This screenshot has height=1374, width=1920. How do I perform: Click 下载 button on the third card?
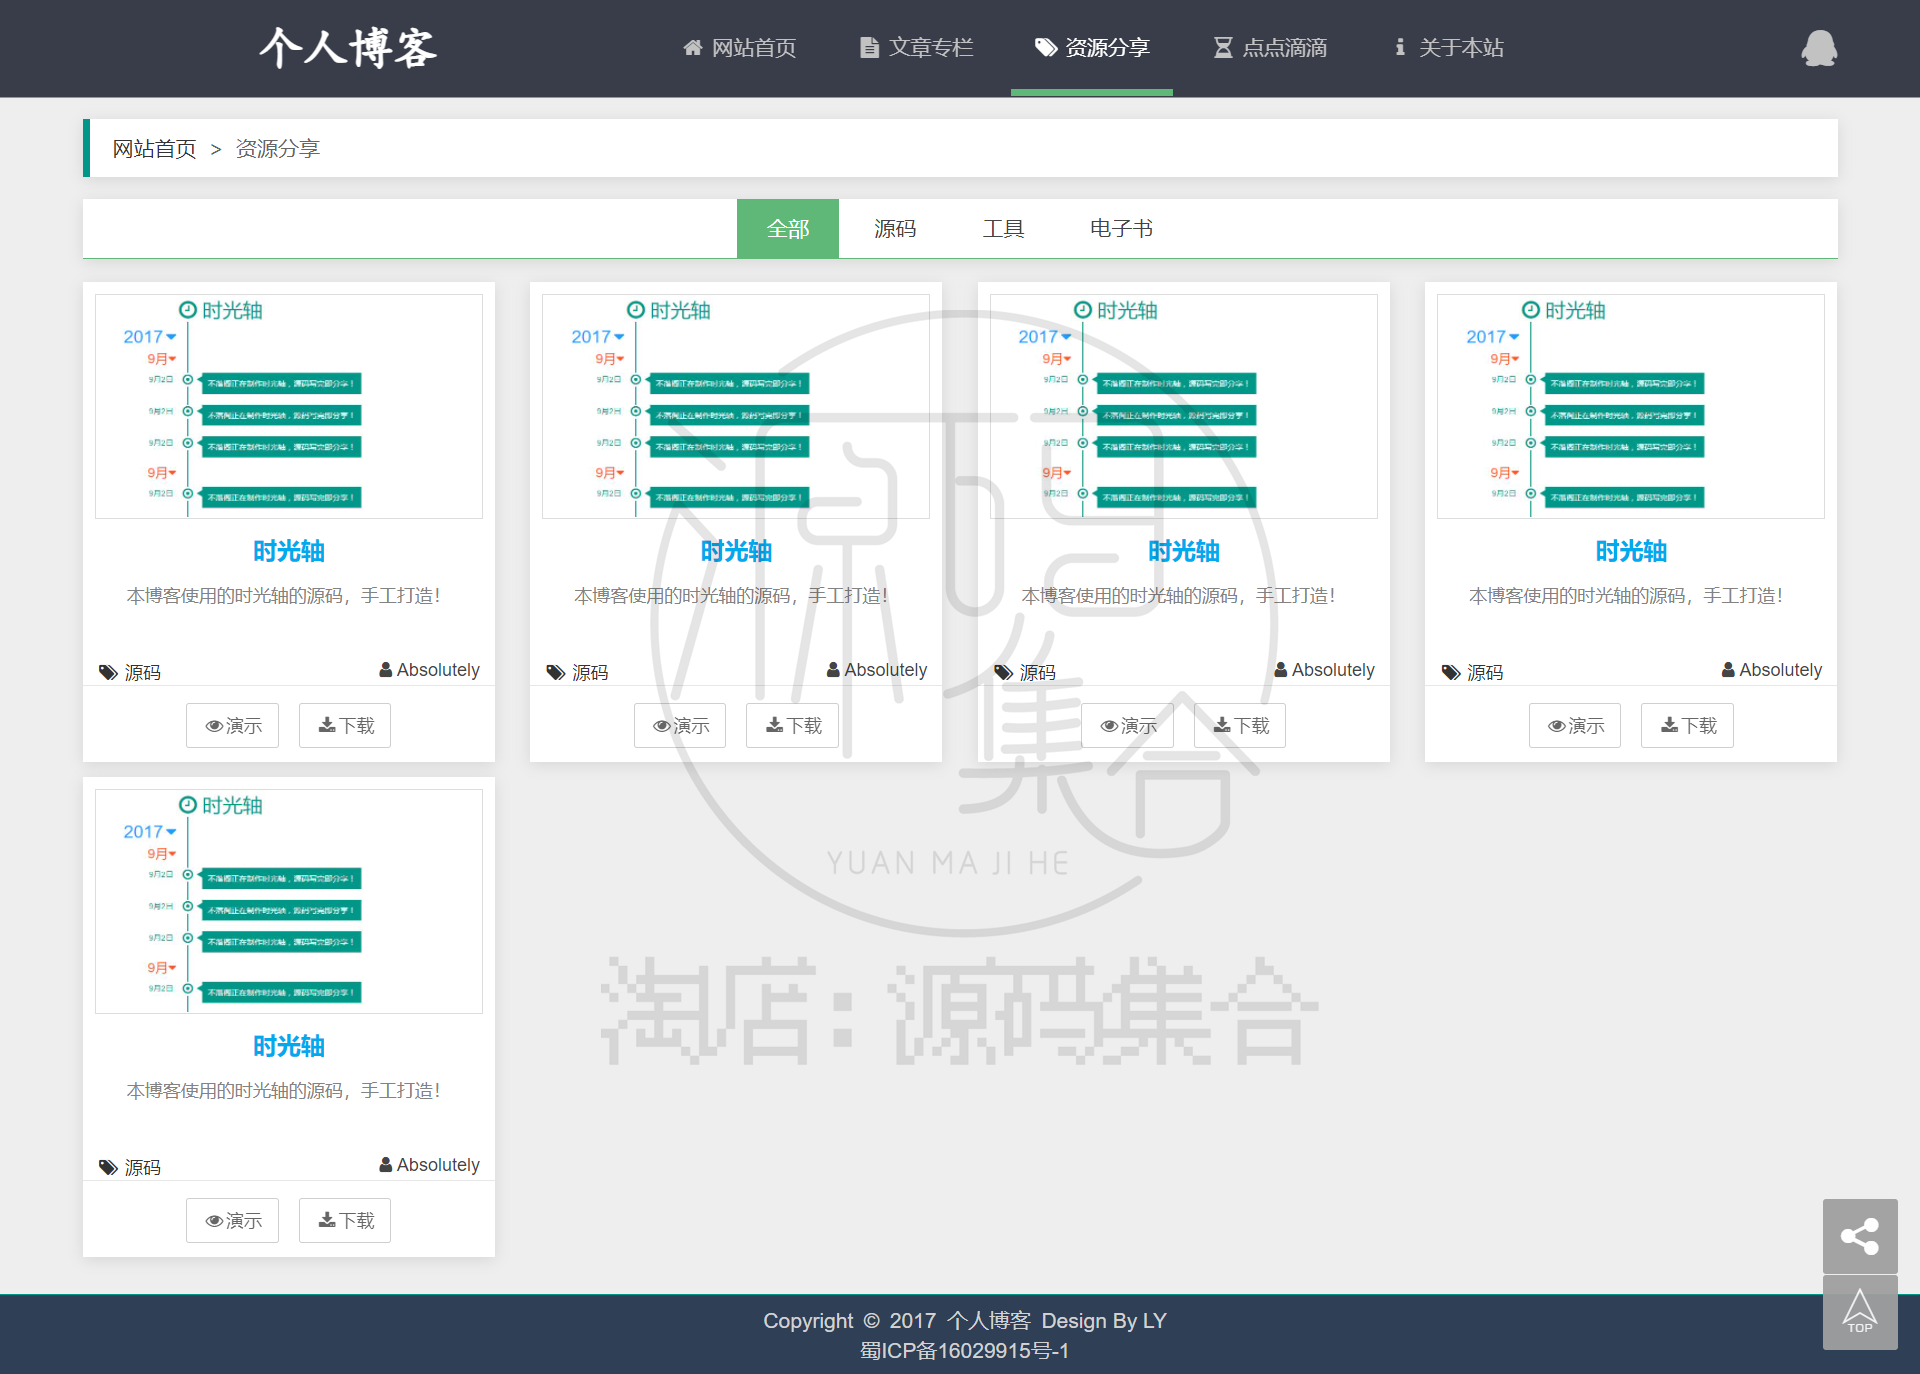tap(1240, 726)
